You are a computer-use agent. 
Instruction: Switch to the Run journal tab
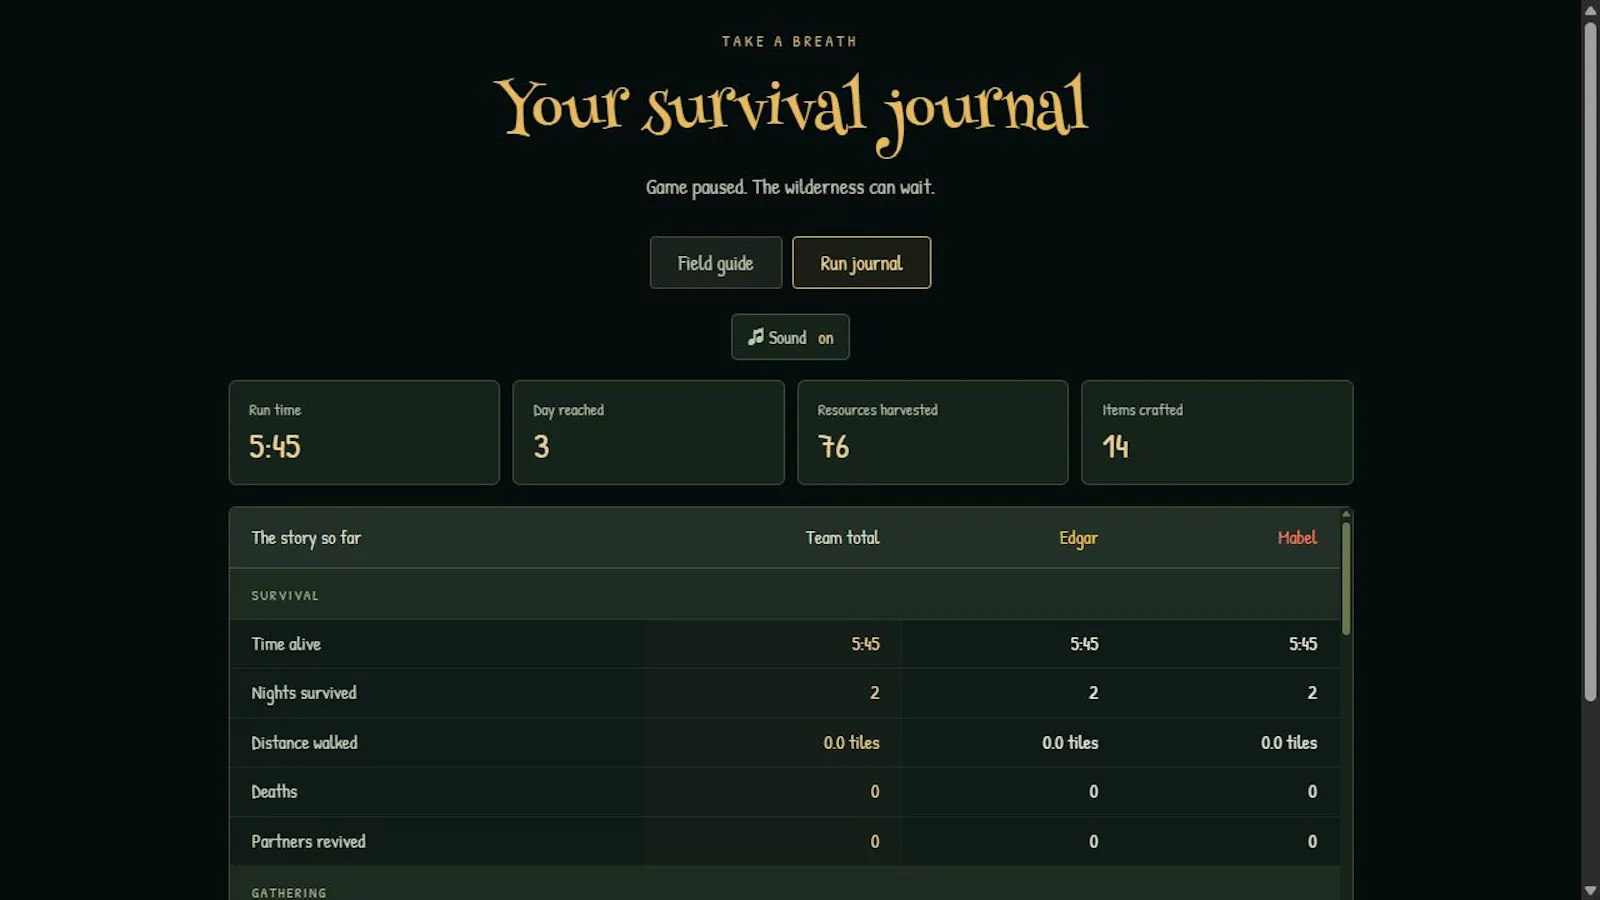coord(861,263)
